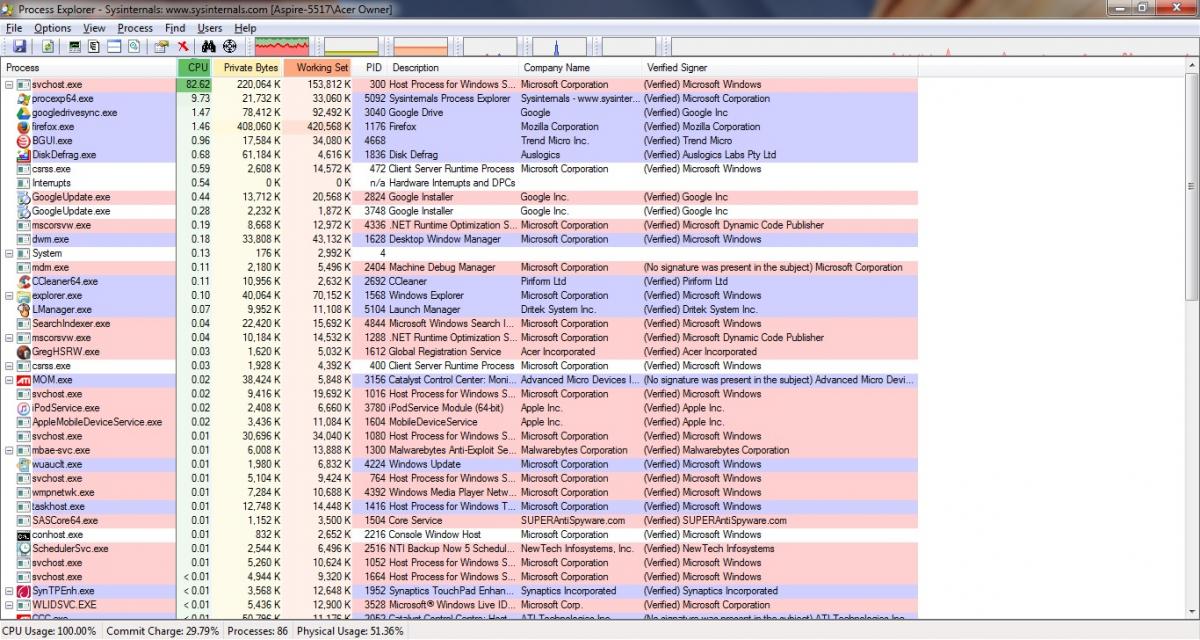Image resolution: width=1200 pixels, height=640 pixels.
Task: Click the procexp64.exe process icon
Action: tap(24, 99)
